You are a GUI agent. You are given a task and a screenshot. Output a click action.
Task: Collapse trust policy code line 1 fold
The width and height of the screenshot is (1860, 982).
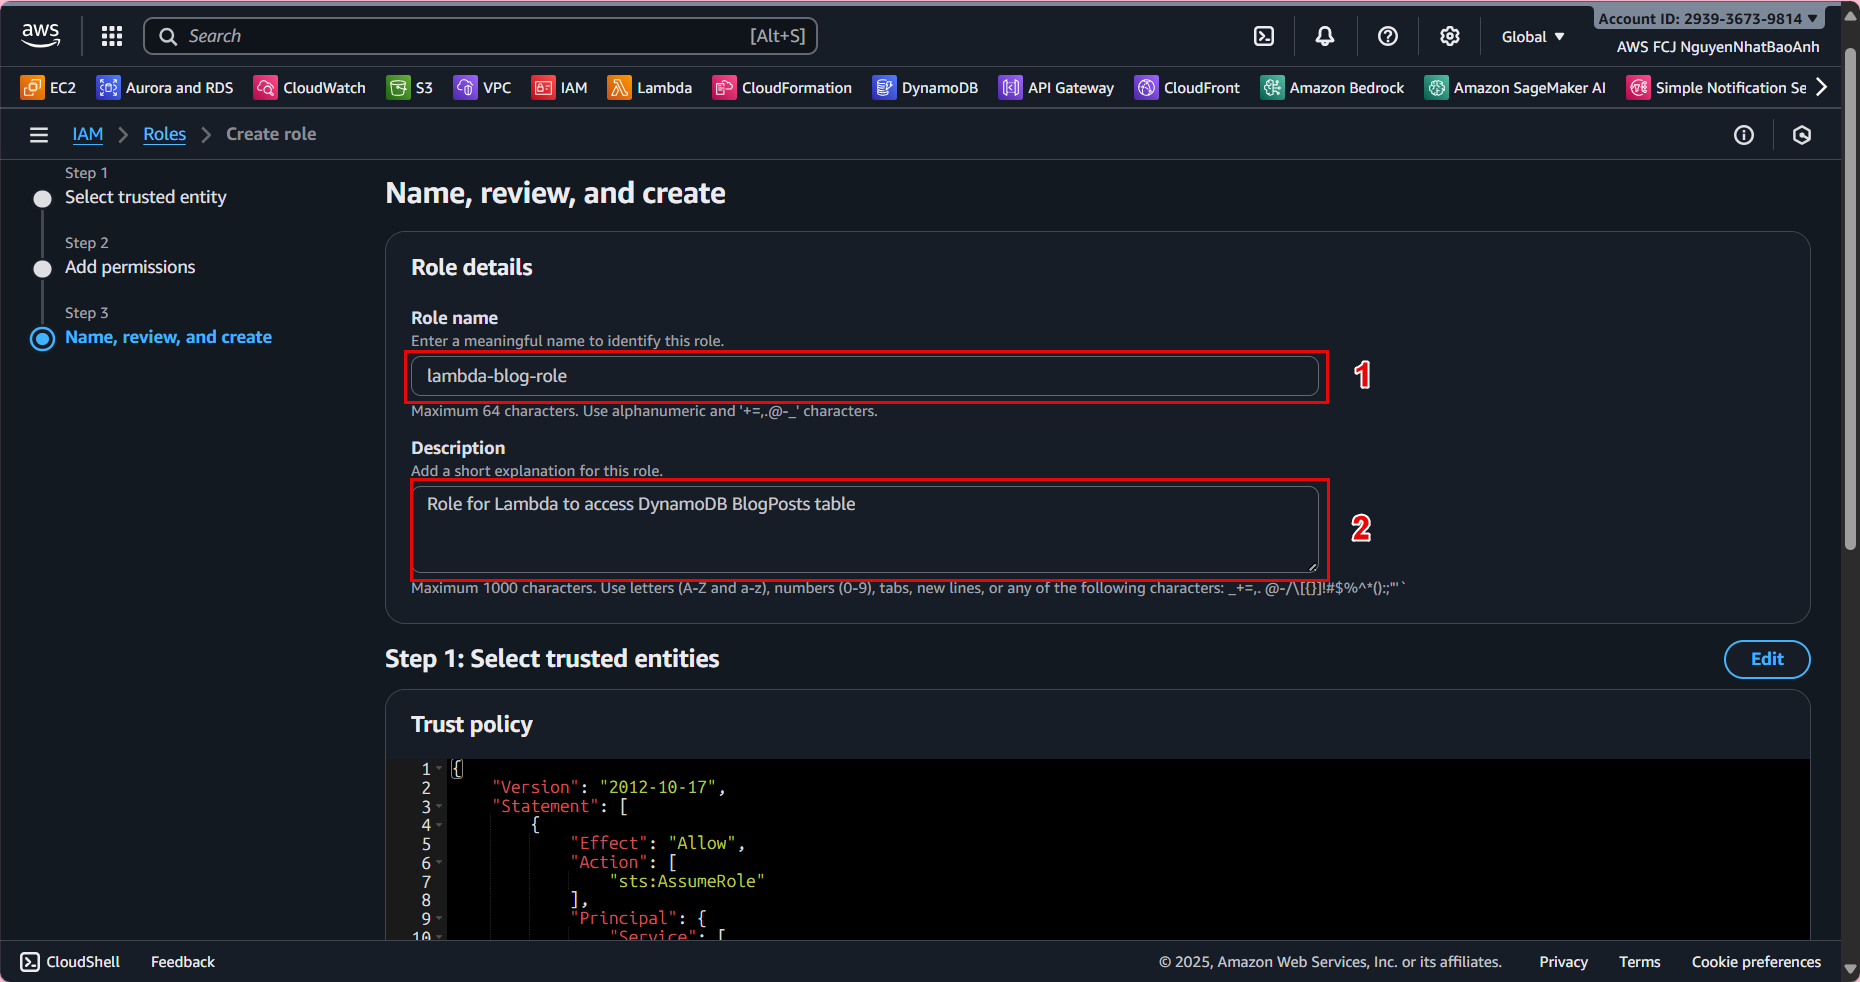click(x=439, y=769)
